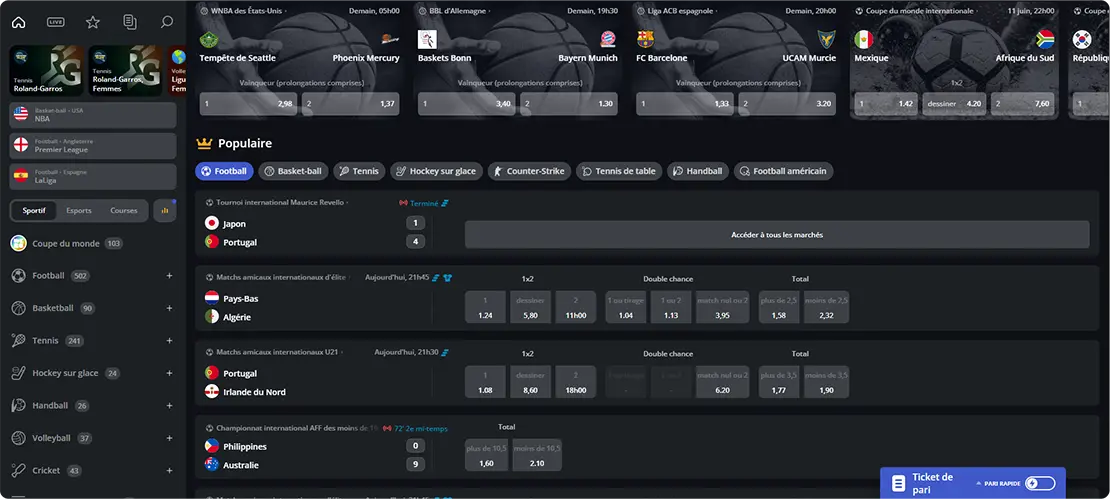Viewport: 1110px width, 499px height.
Task: Expand the Tennis sidebar category
Action: point(169,341)
